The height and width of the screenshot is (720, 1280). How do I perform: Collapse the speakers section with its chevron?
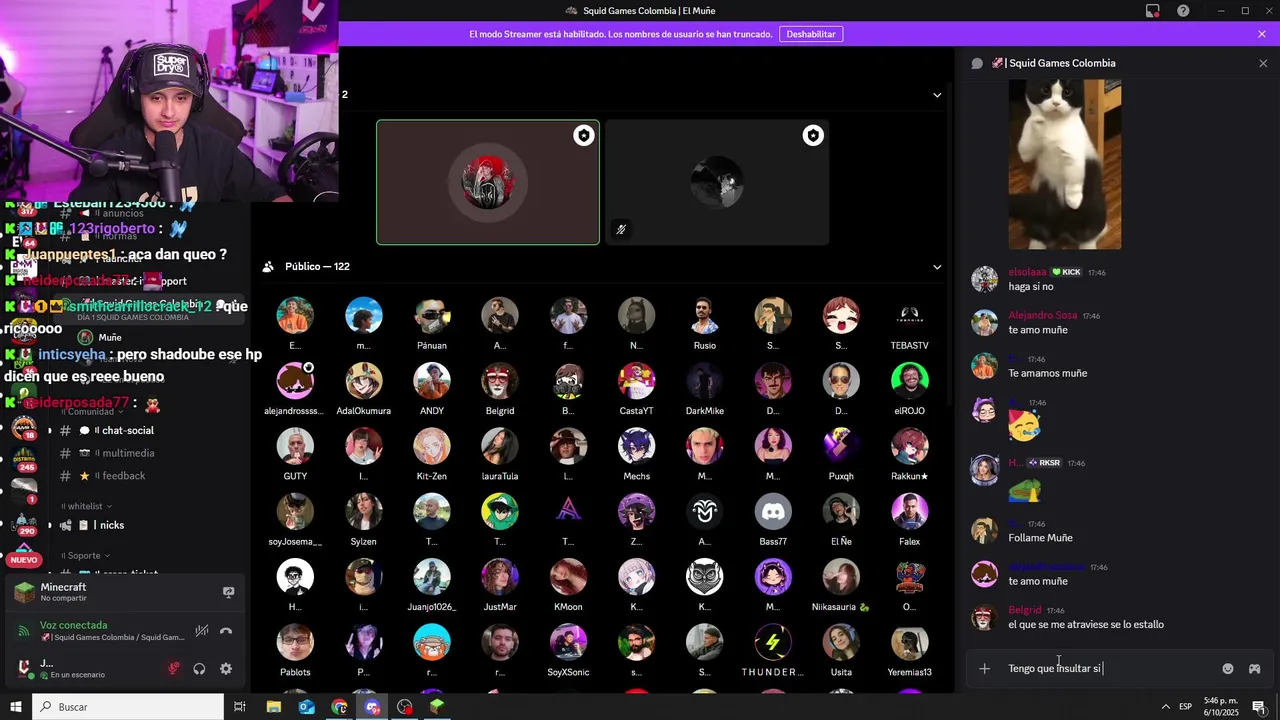point(937,95)
